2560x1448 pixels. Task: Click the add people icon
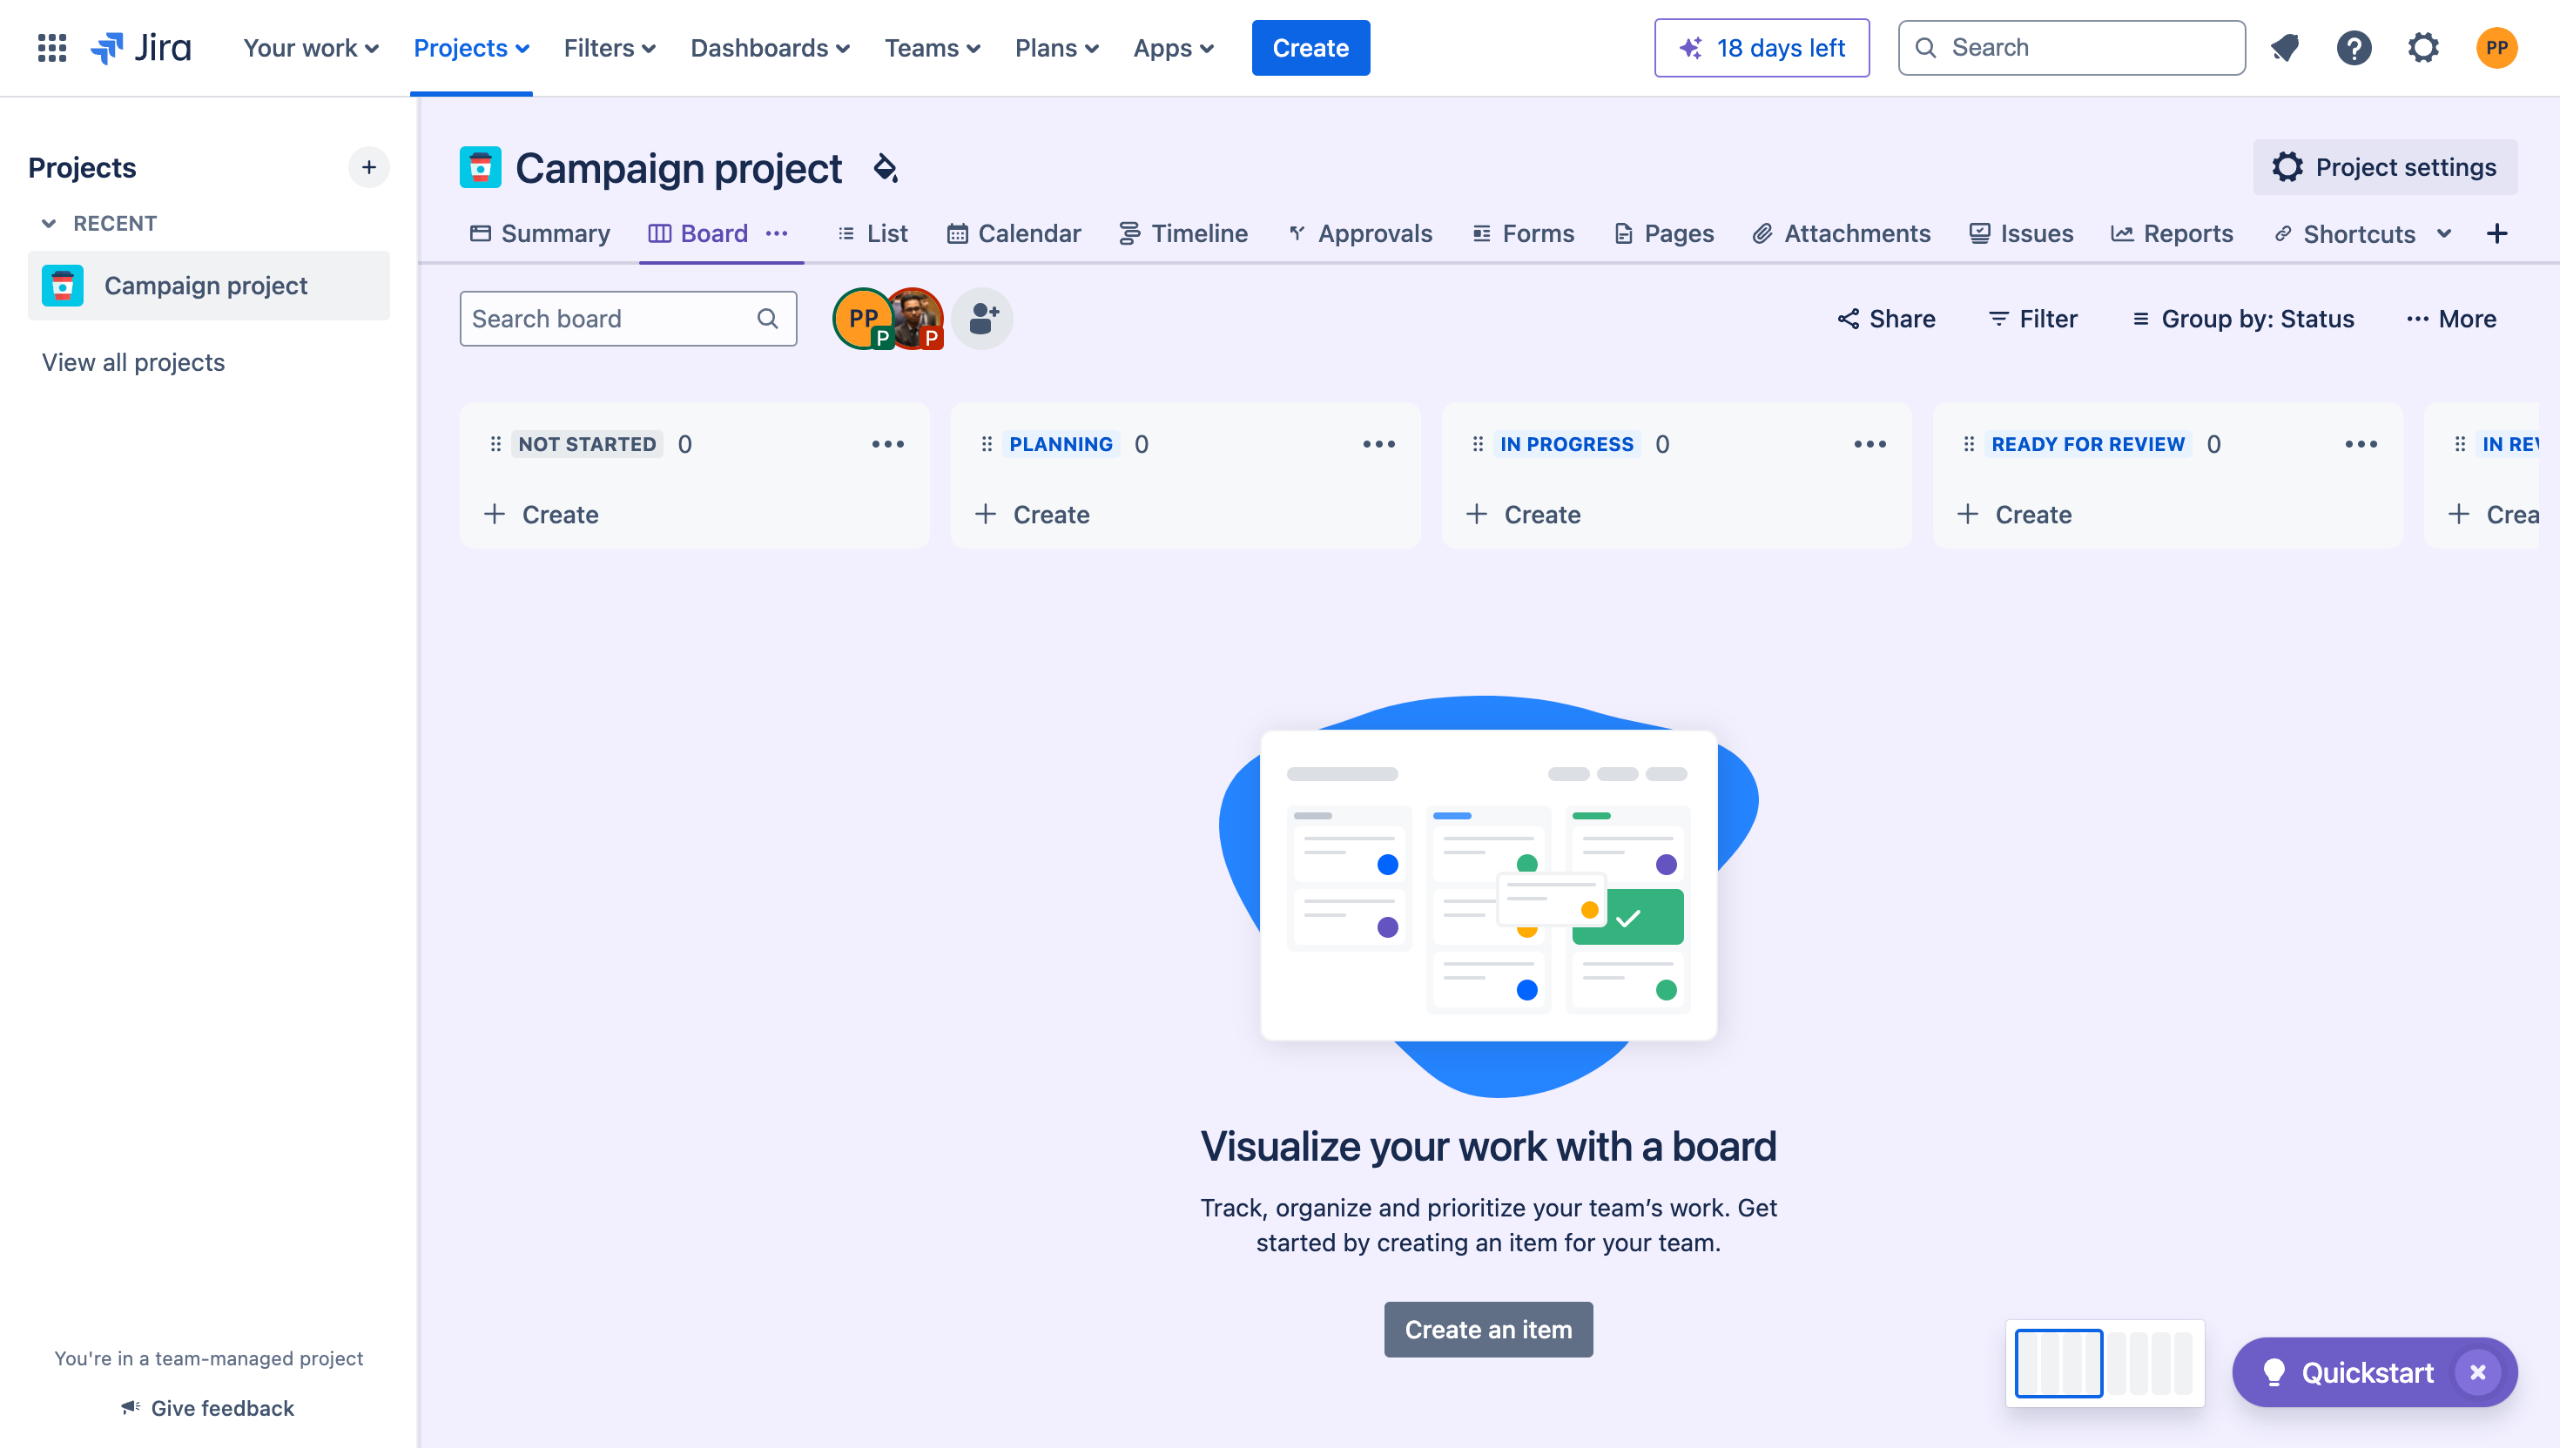tap(983, 319)
